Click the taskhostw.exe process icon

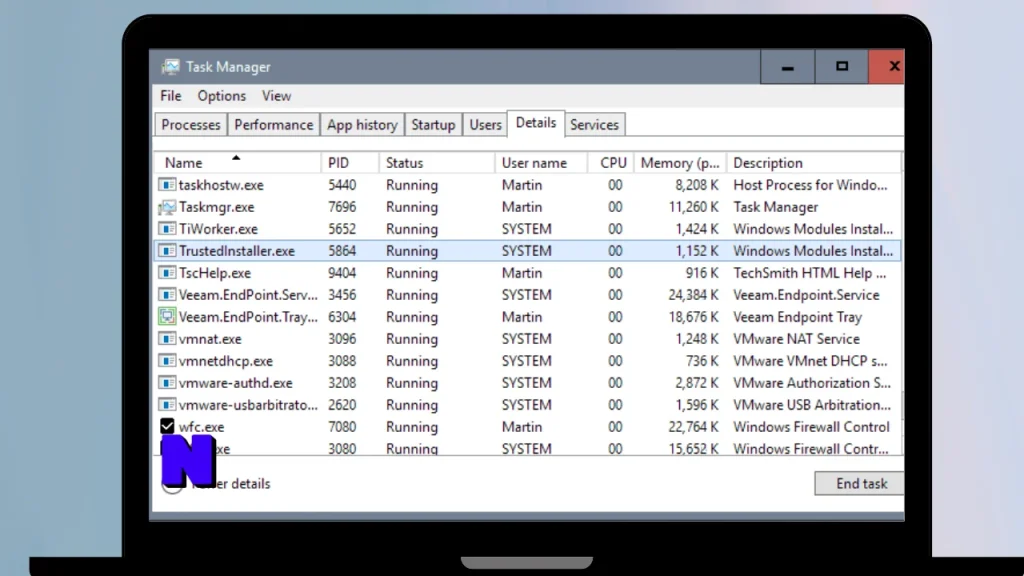(167, 185)
